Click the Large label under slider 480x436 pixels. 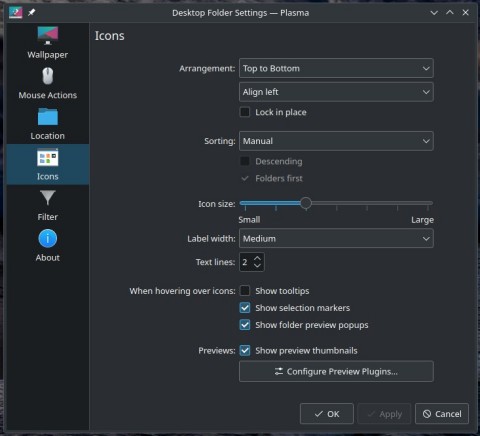pos(422,220)
